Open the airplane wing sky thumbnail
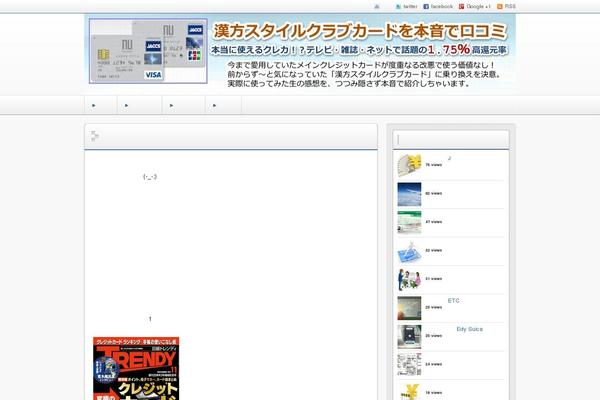The image size is (600, 400). pyautogui.click(x=409, y=194)
